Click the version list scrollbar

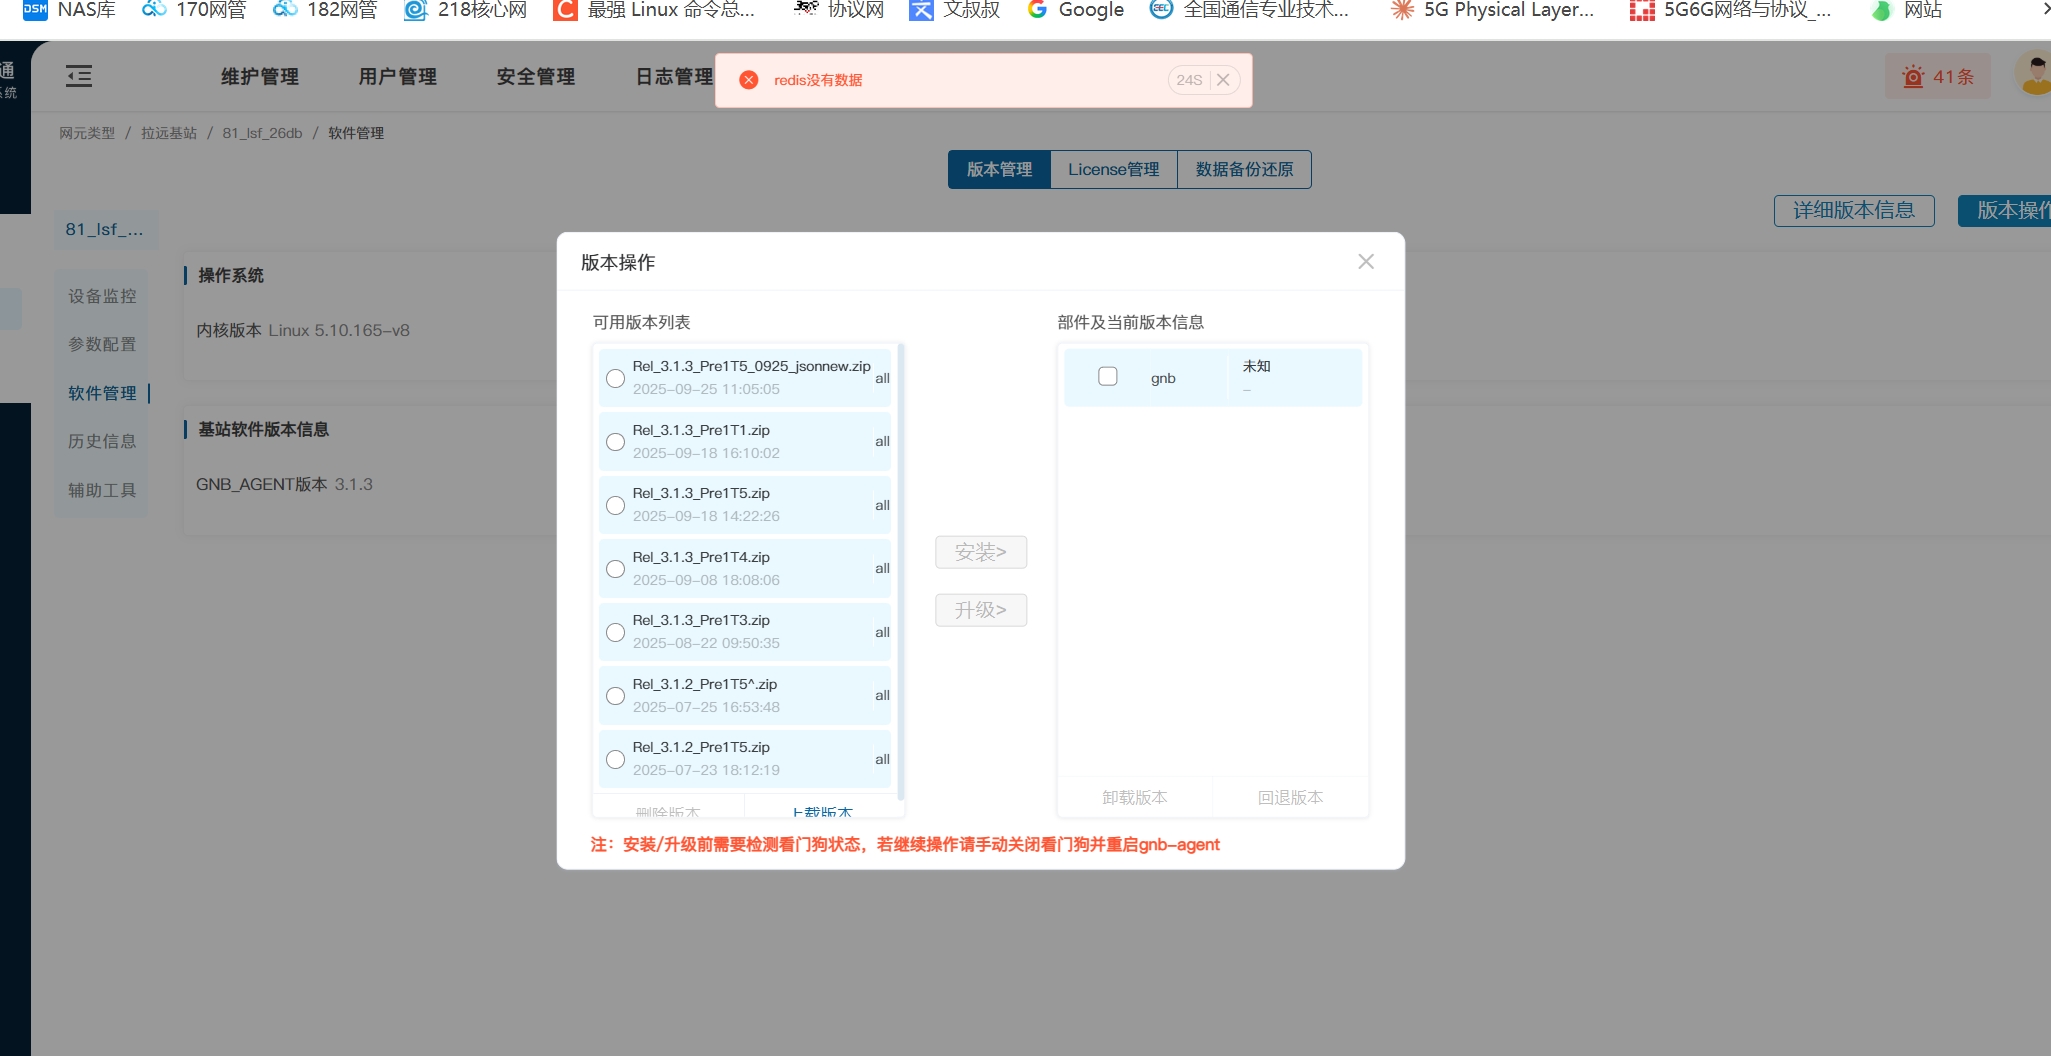point(901,570)
